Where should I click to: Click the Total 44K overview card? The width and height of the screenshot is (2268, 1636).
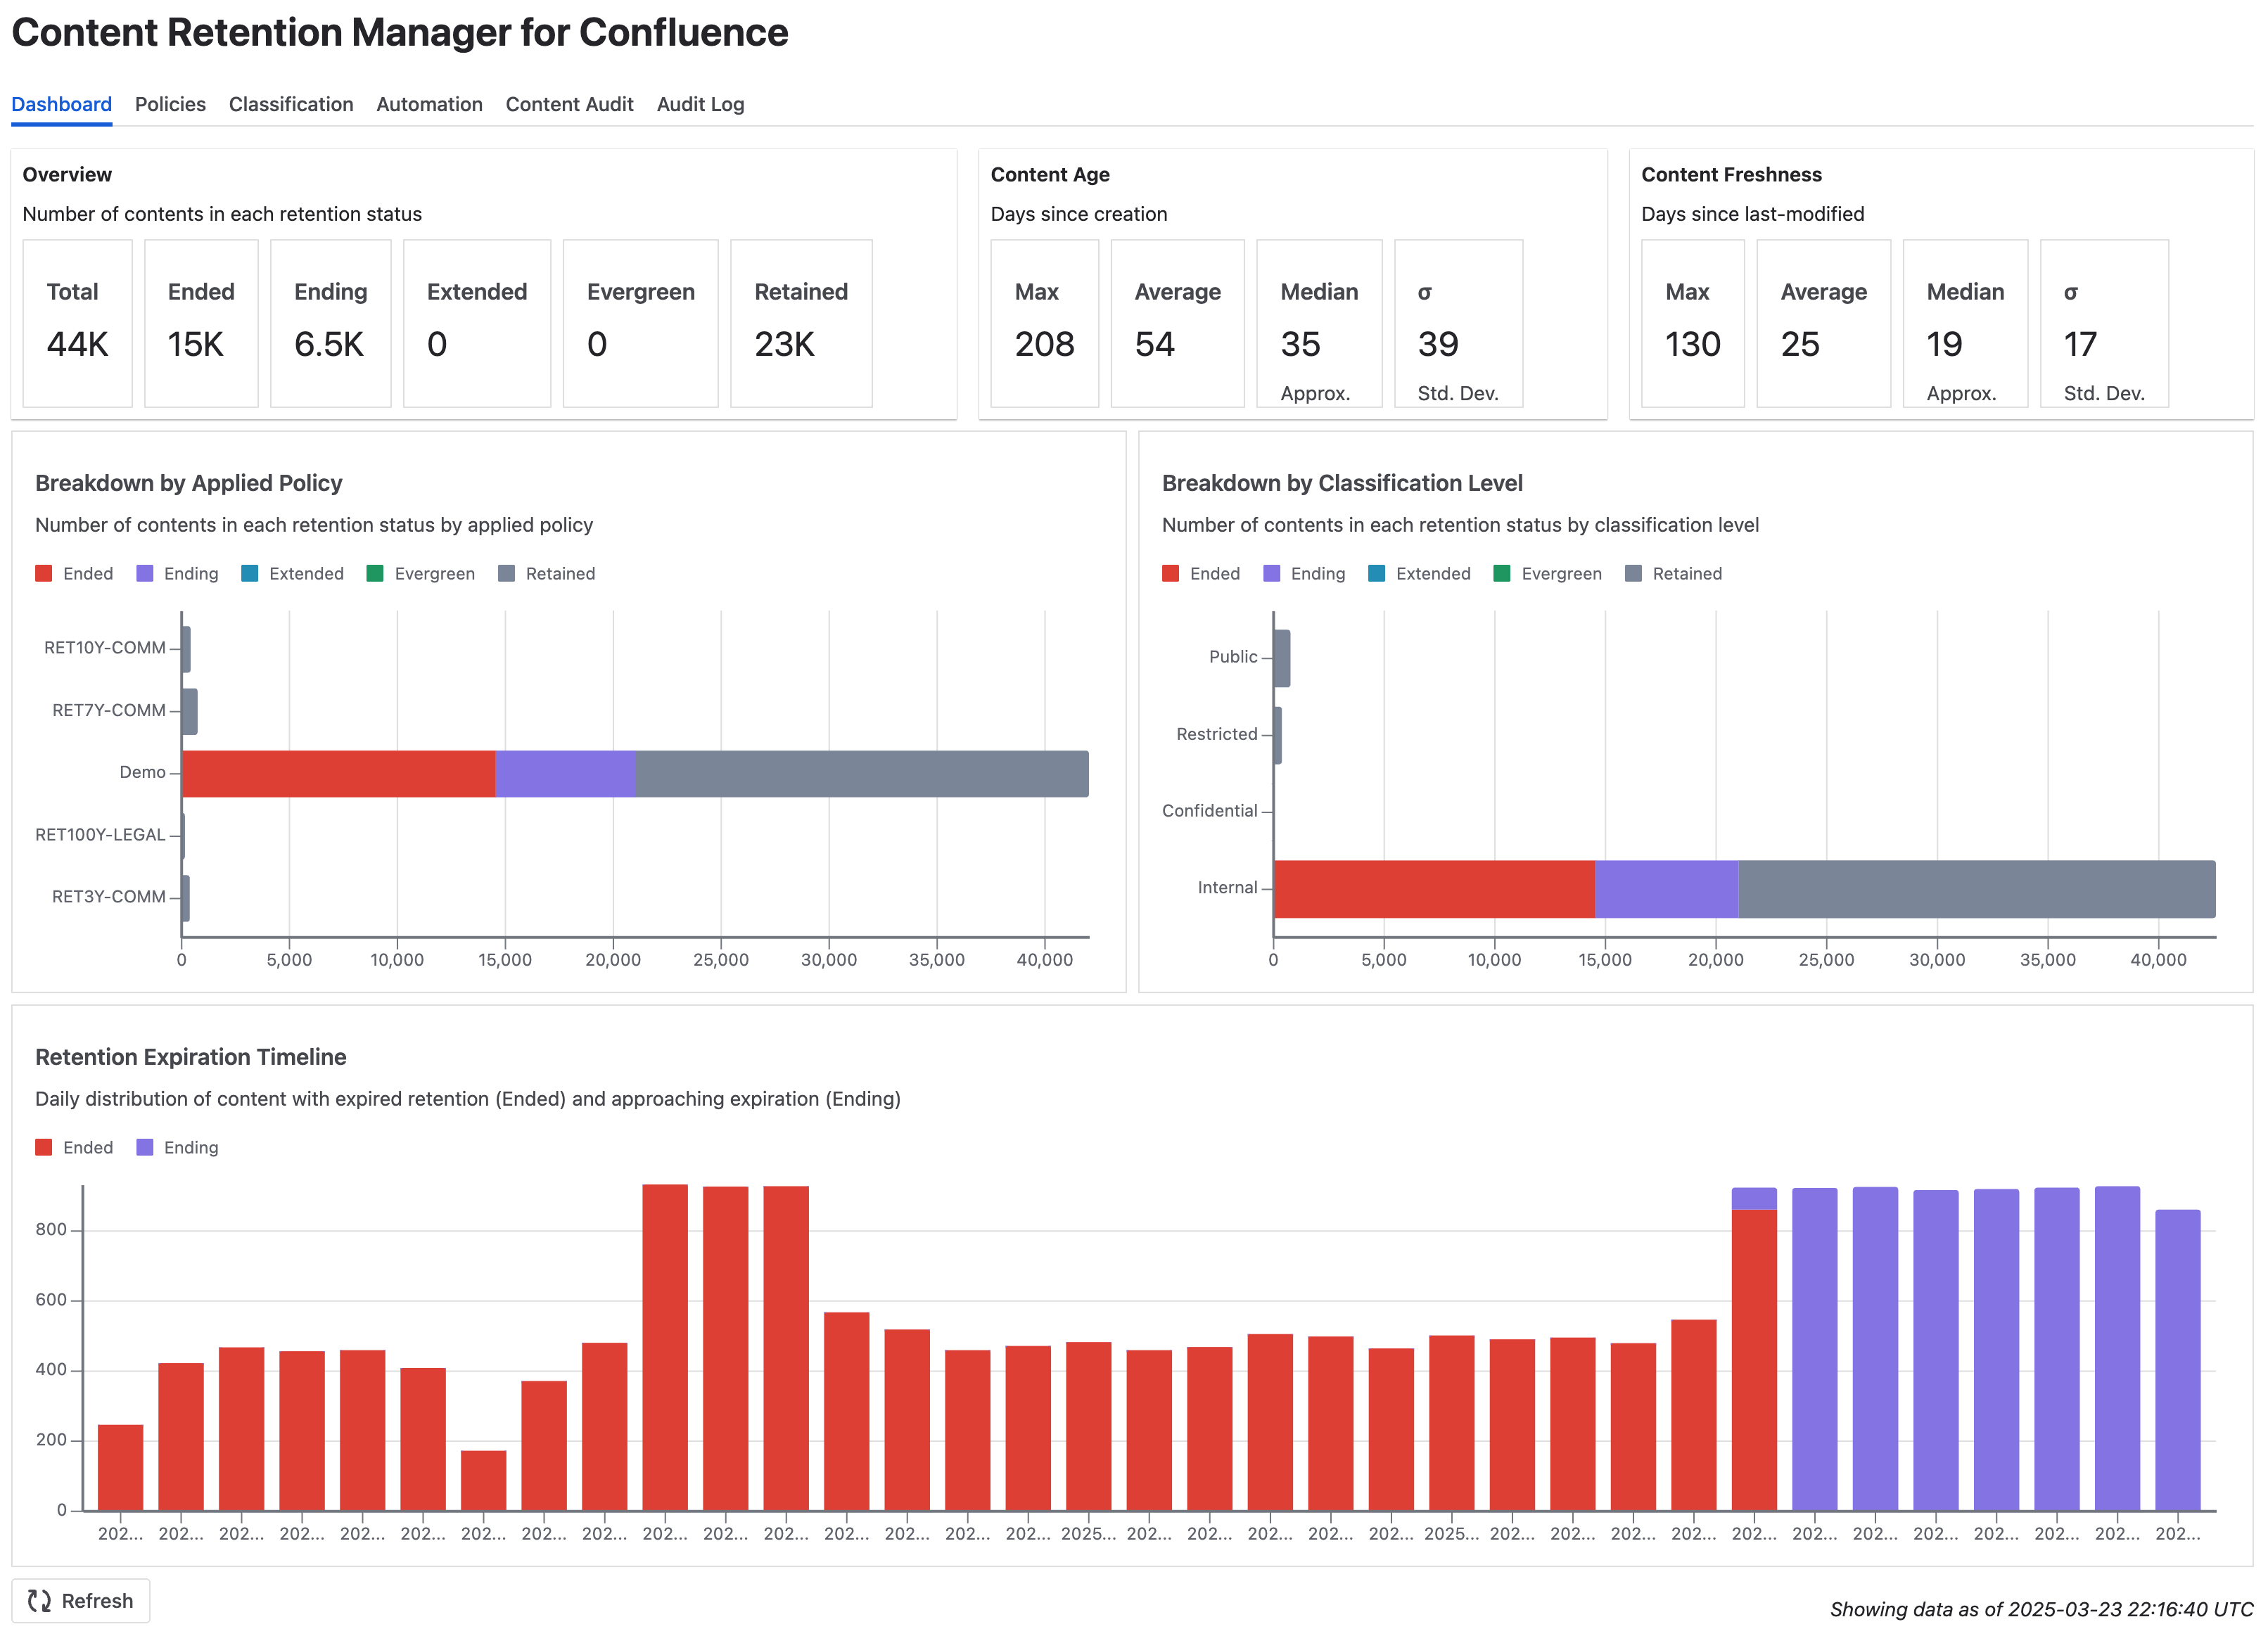(77, 323)
